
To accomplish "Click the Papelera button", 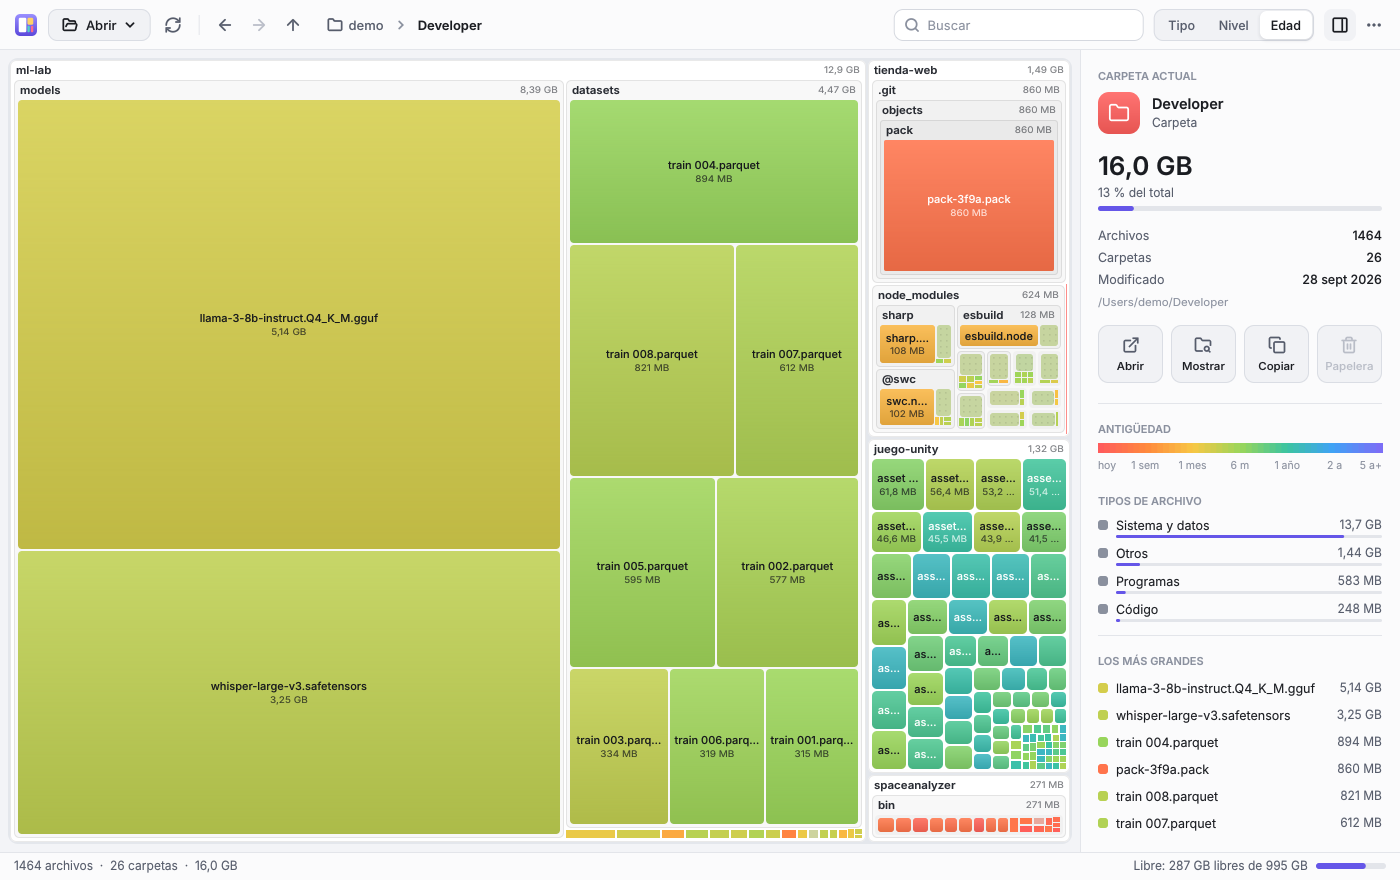I will (1349, 354).
